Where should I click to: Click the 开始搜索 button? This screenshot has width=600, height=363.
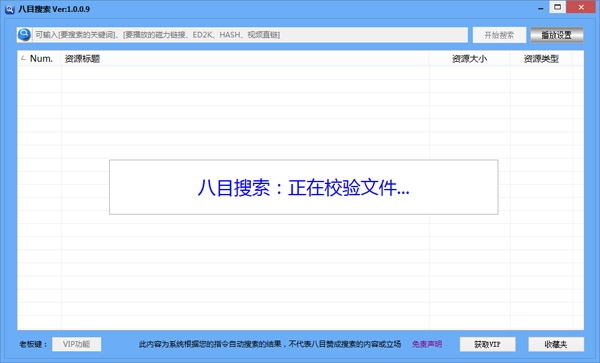tap(499, 35)
